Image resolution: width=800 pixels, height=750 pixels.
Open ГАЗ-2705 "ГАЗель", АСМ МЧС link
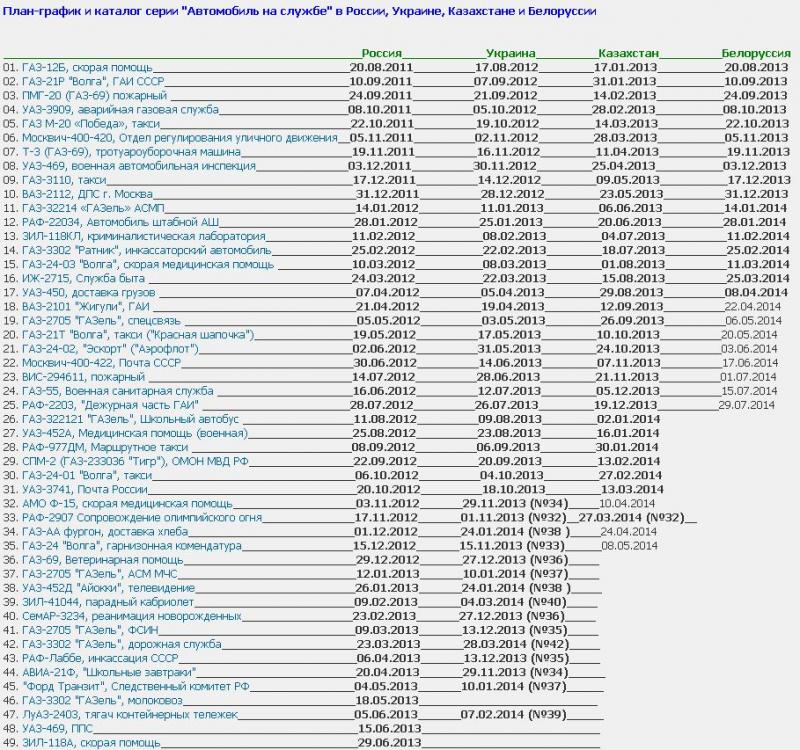[x=99, y=573]
